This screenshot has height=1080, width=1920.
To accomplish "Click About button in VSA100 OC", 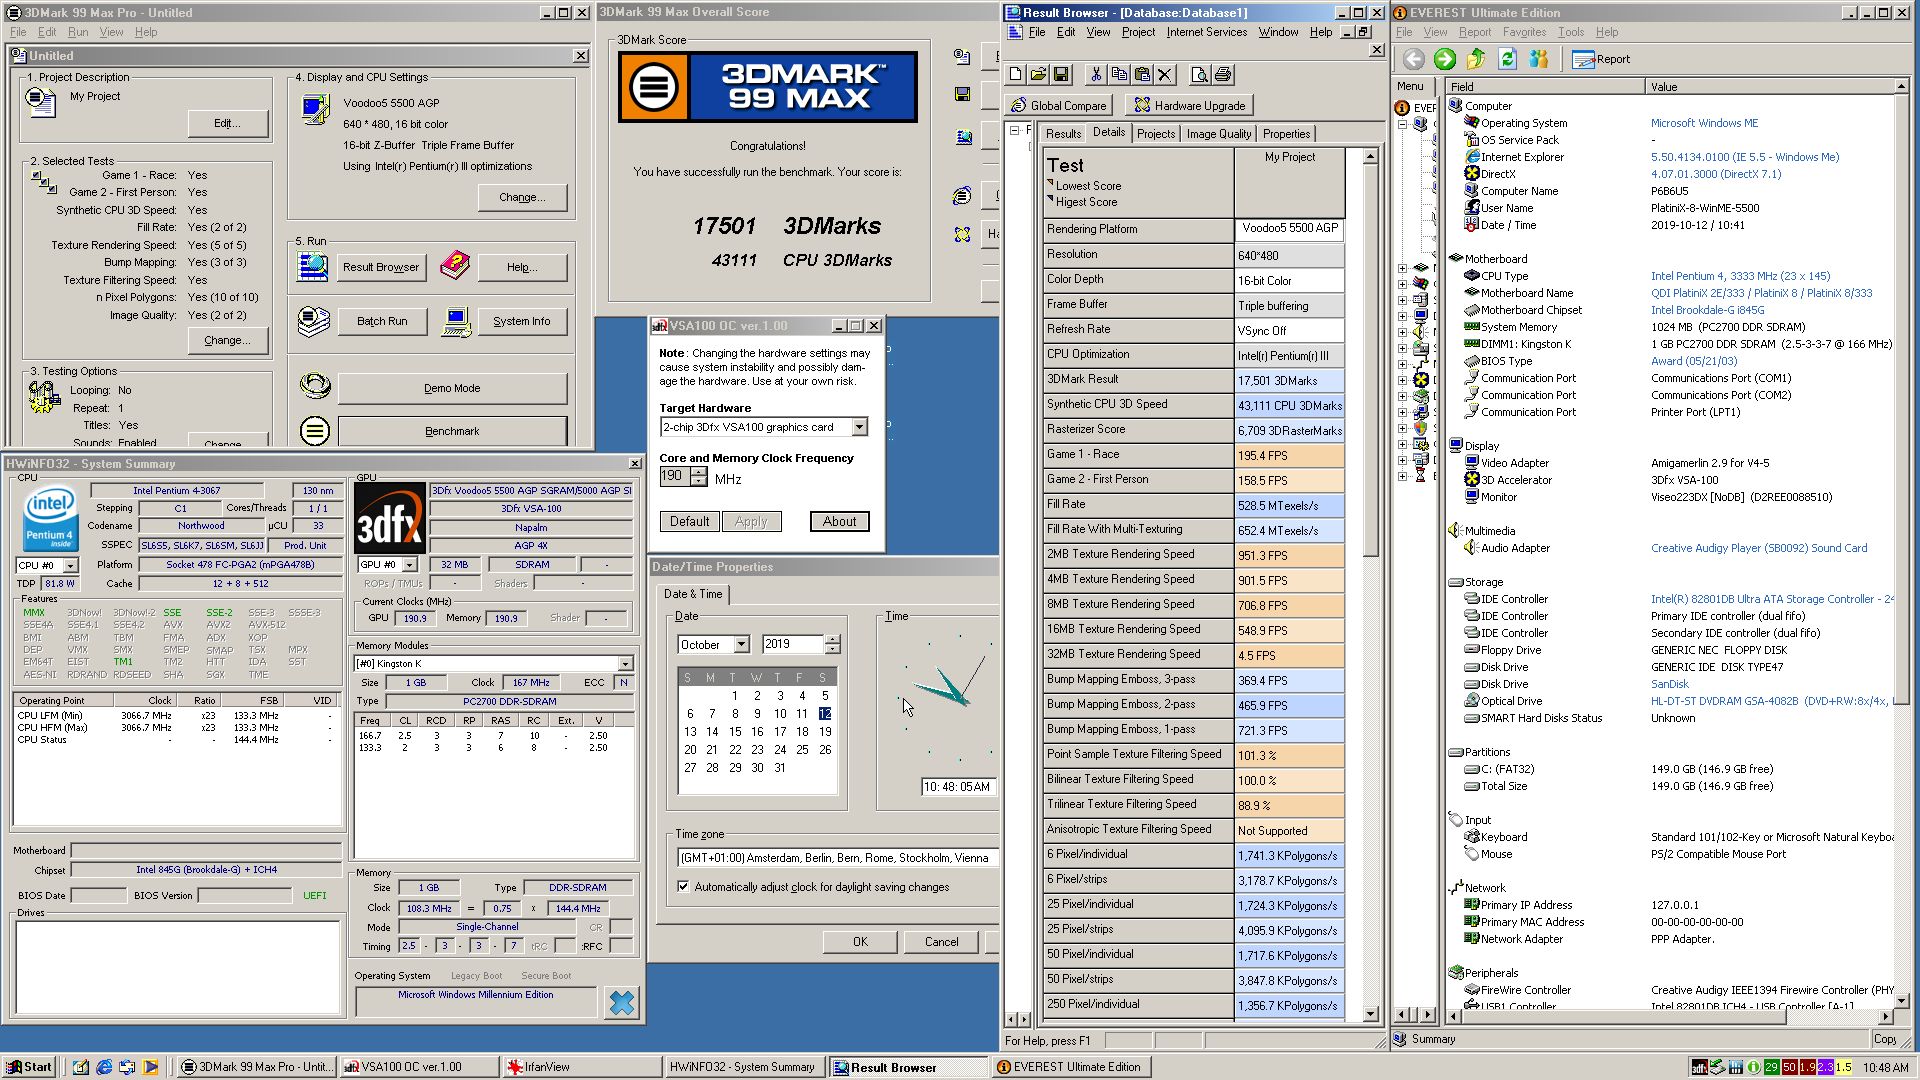I will 839,521.
